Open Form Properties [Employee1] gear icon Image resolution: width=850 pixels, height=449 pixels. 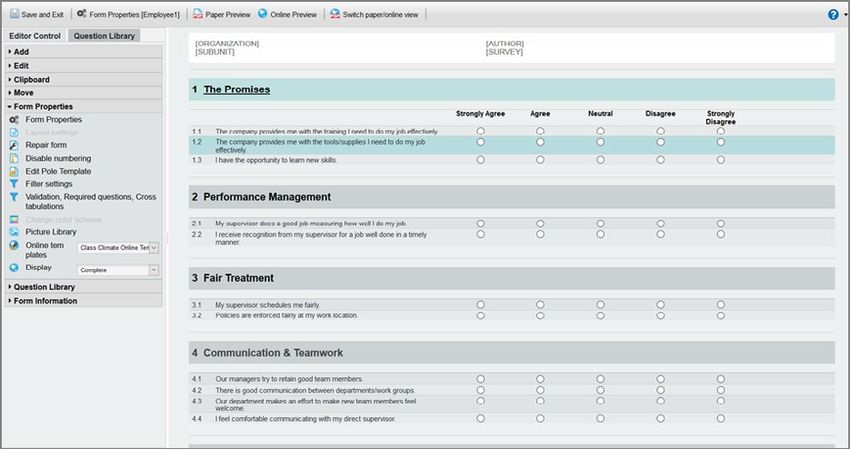(x=81, y=14)
